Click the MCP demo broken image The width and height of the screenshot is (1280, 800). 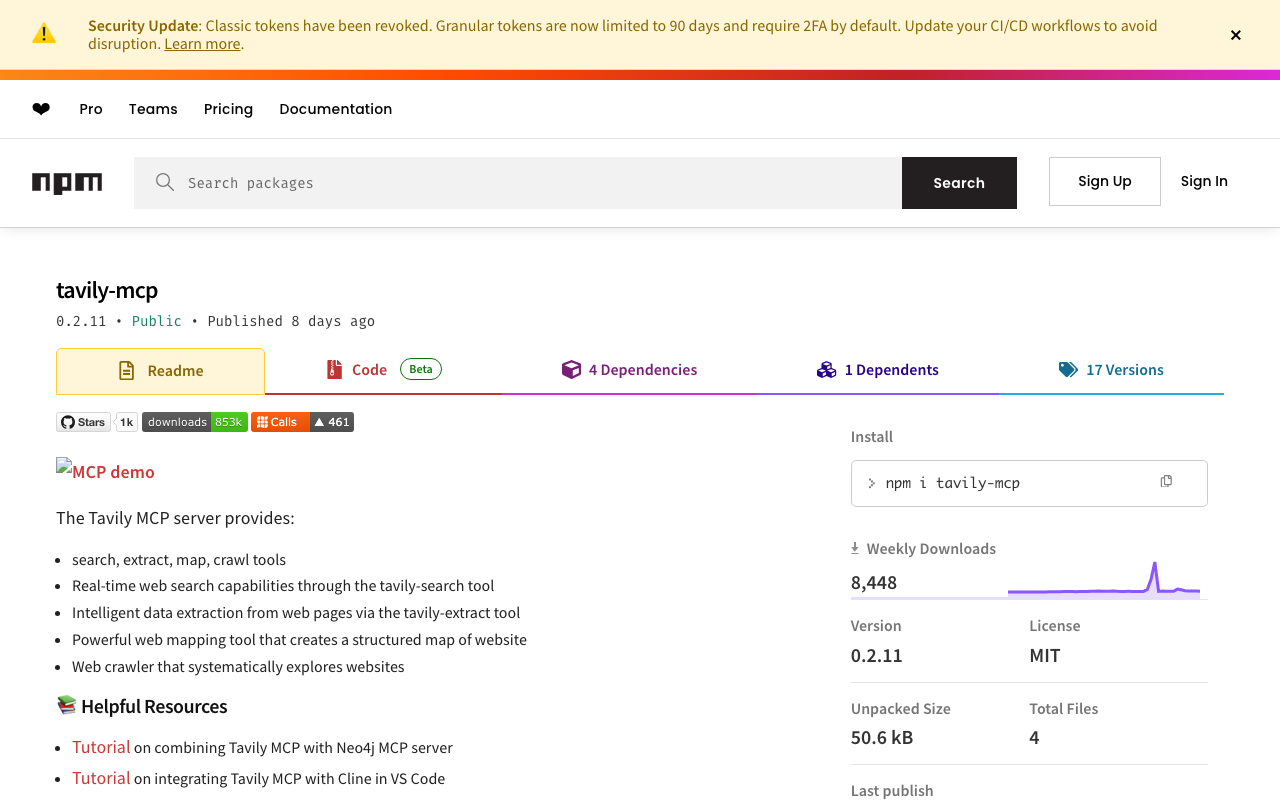click(105, 471)
